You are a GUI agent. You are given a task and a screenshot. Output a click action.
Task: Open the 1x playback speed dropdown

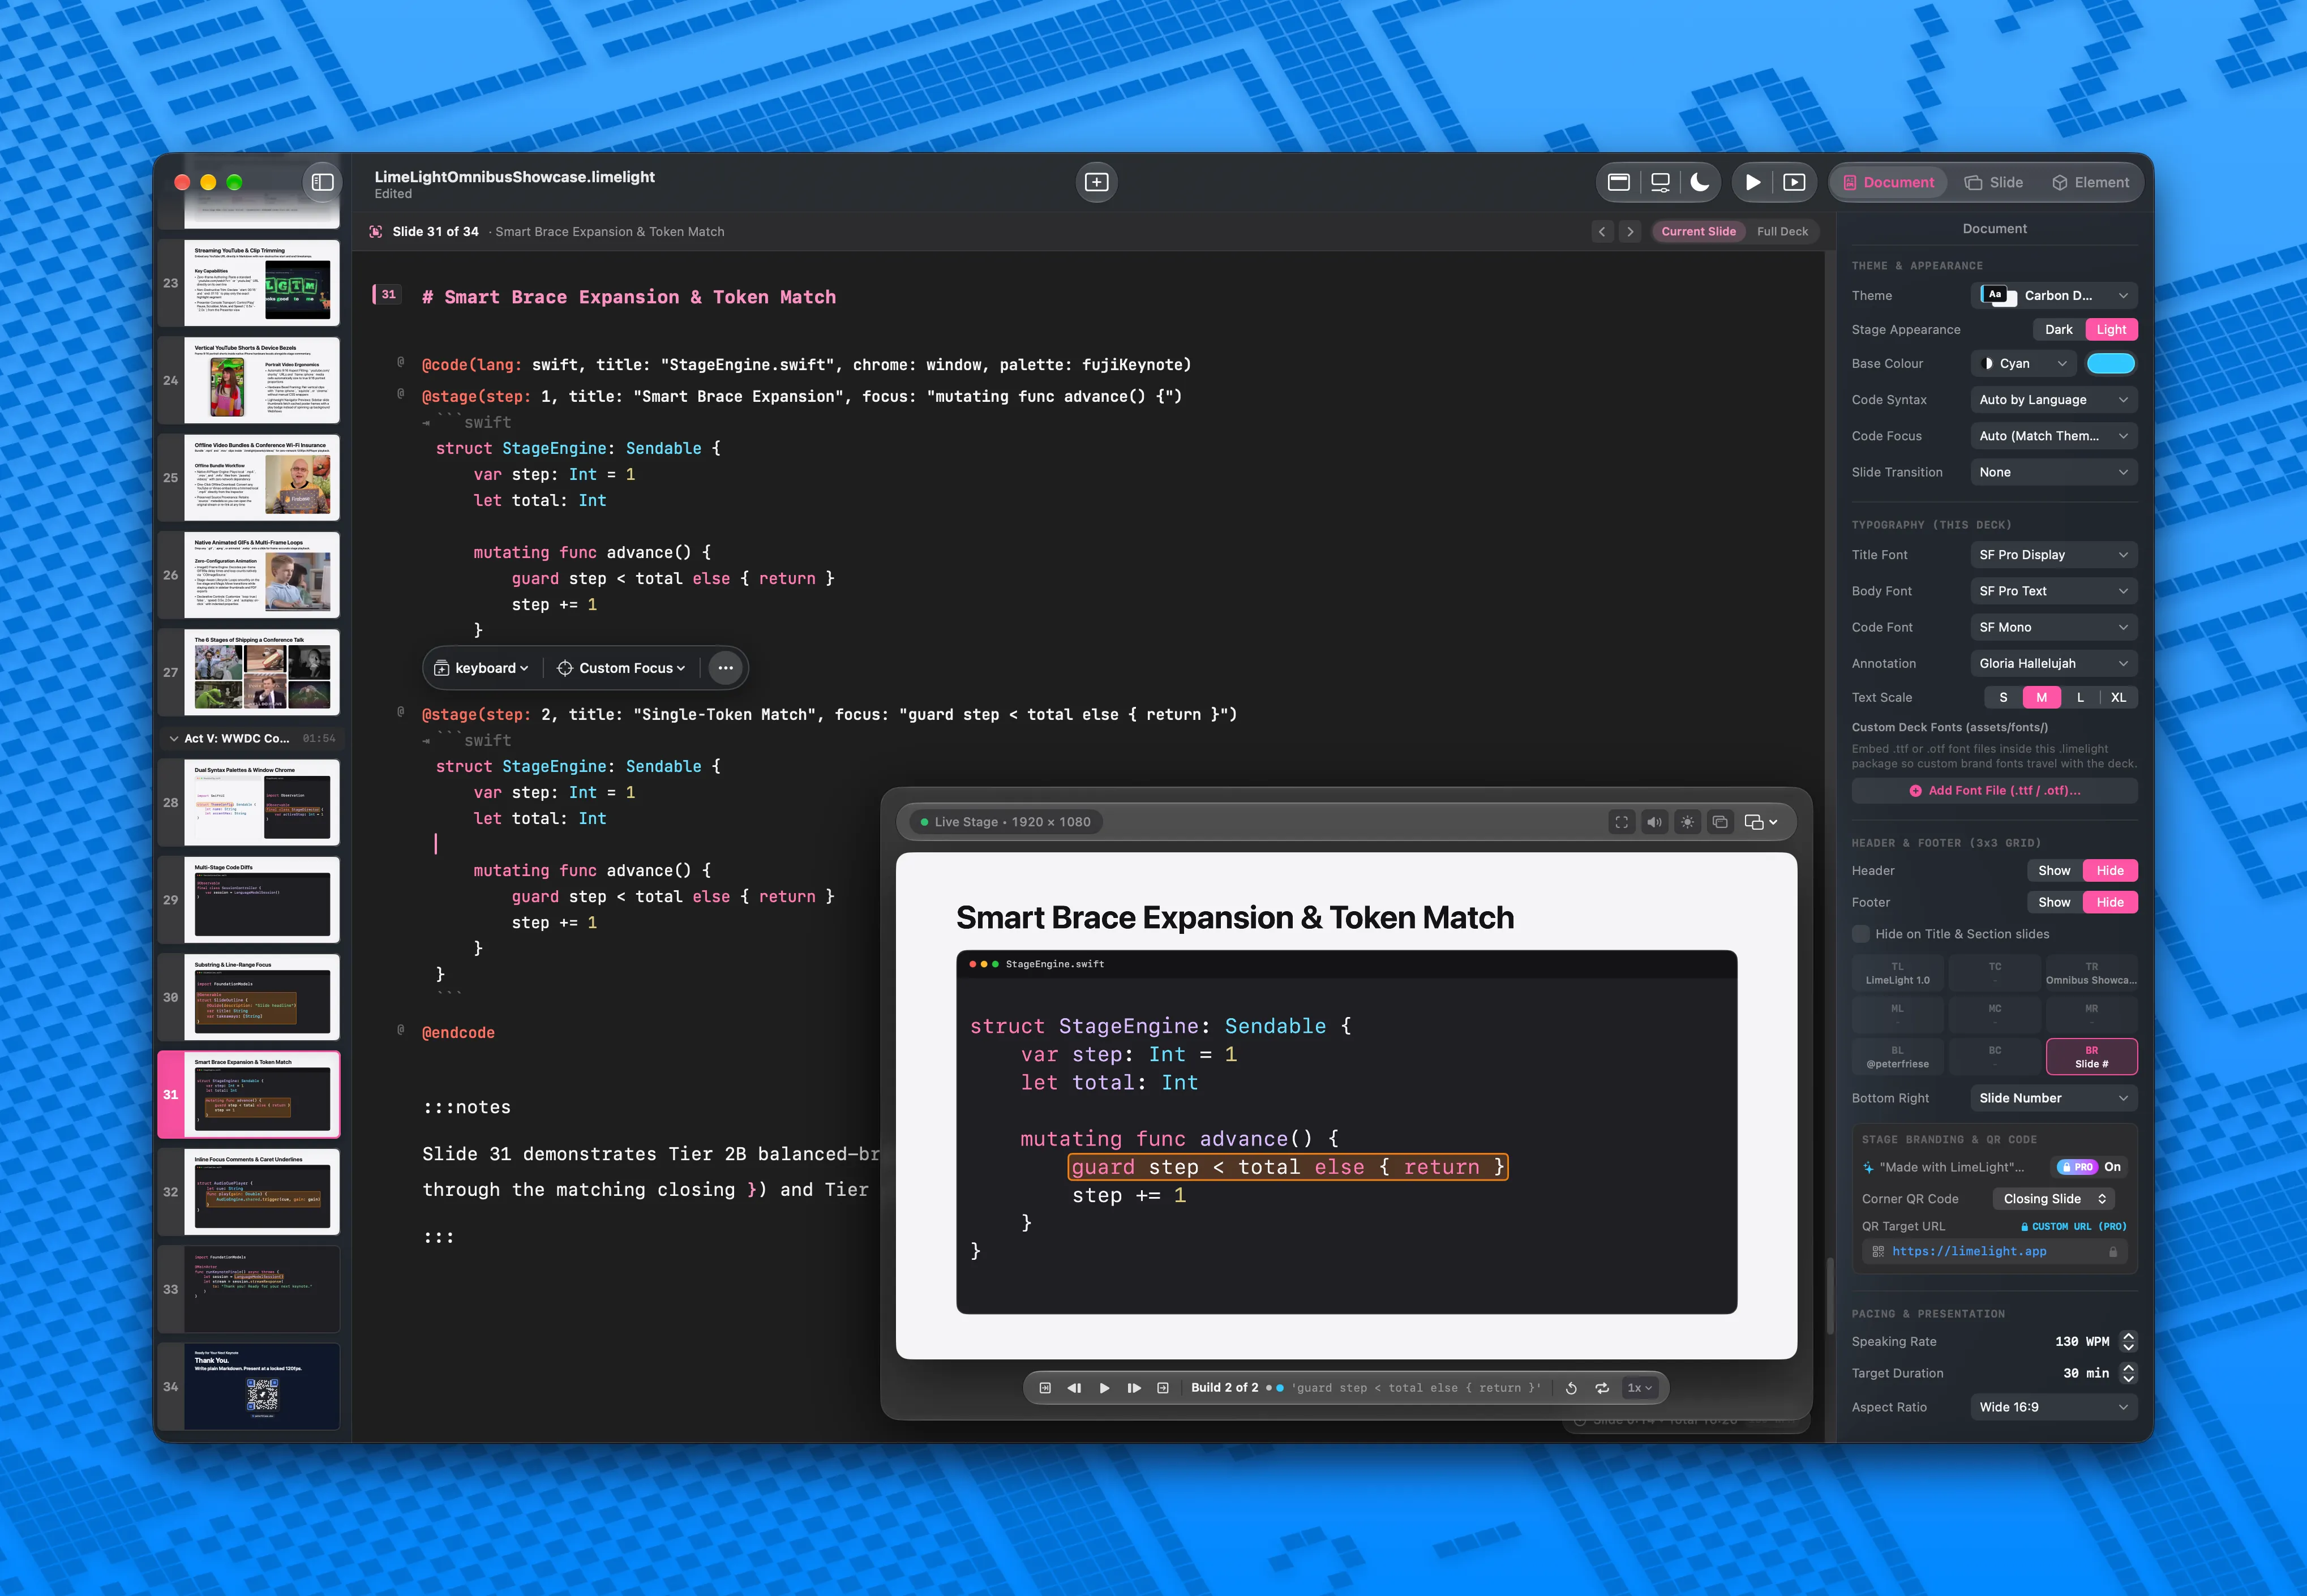point(1639,1387)
